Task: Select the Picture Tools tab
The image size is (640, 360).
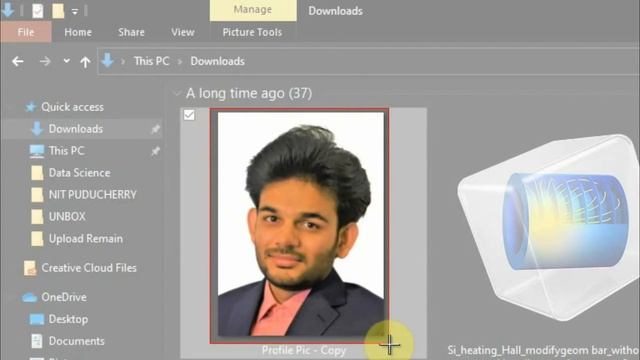Action: point(252,32)
